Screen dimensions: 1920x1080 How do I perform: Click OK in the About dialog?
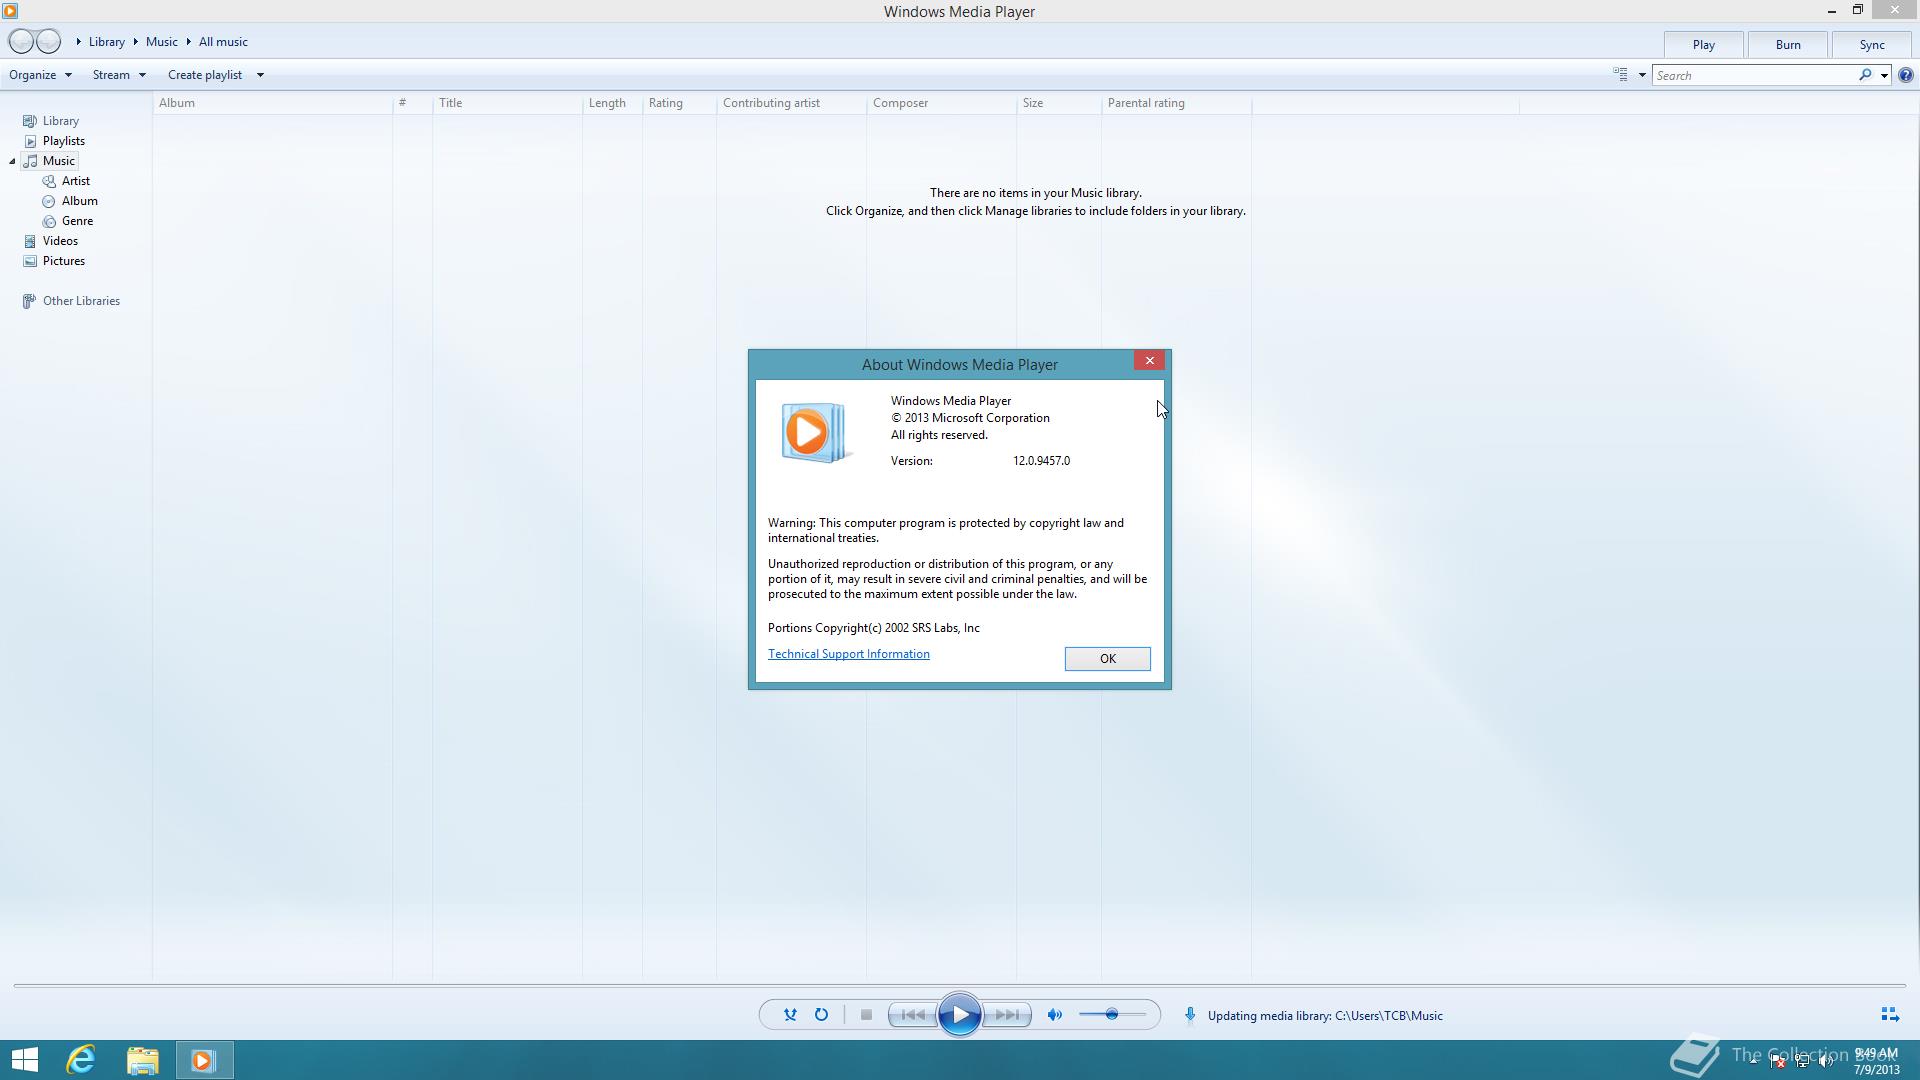click(1107, 658)
